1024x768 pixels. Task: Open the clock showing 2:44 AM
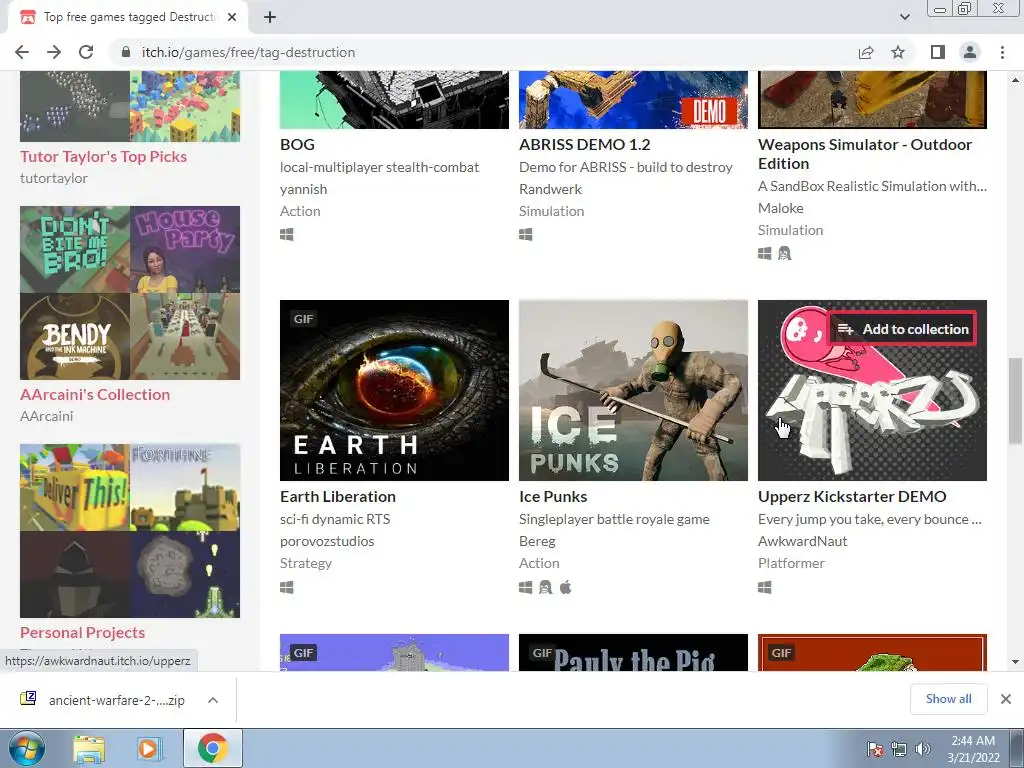pos(973,749)
